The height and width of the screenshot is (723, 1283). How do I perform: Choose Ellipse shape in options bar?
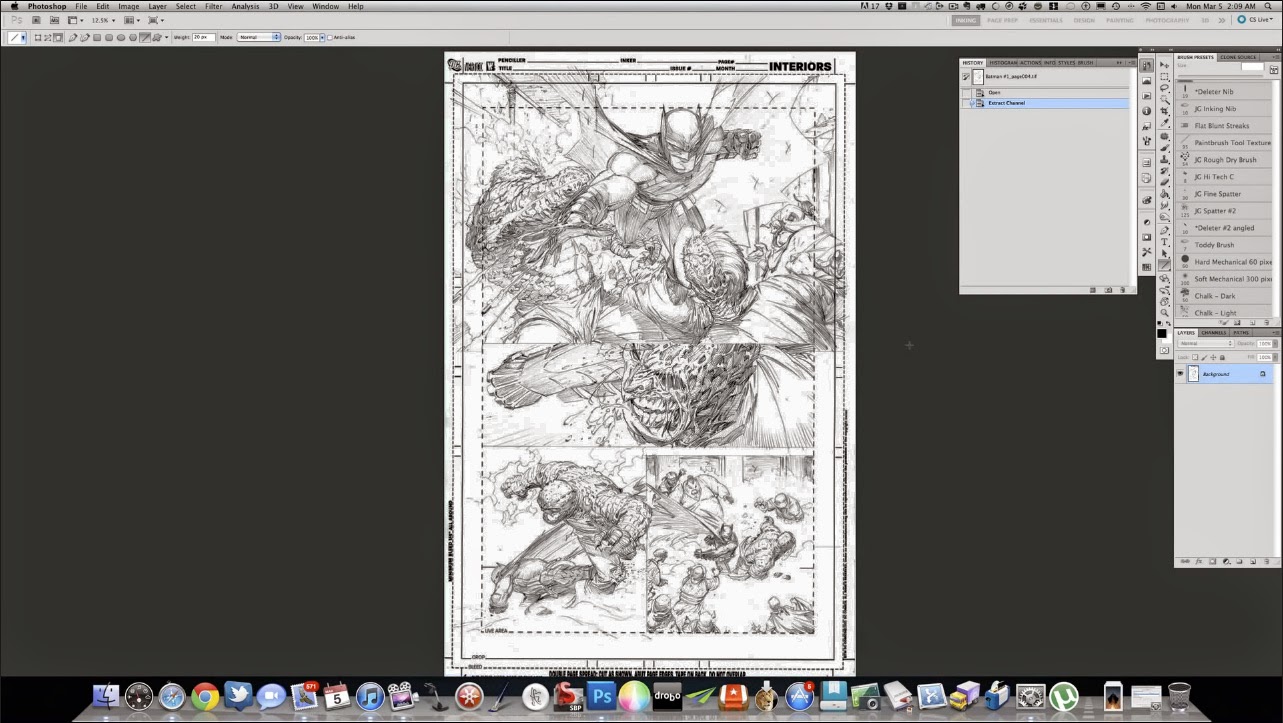[121, 38]
